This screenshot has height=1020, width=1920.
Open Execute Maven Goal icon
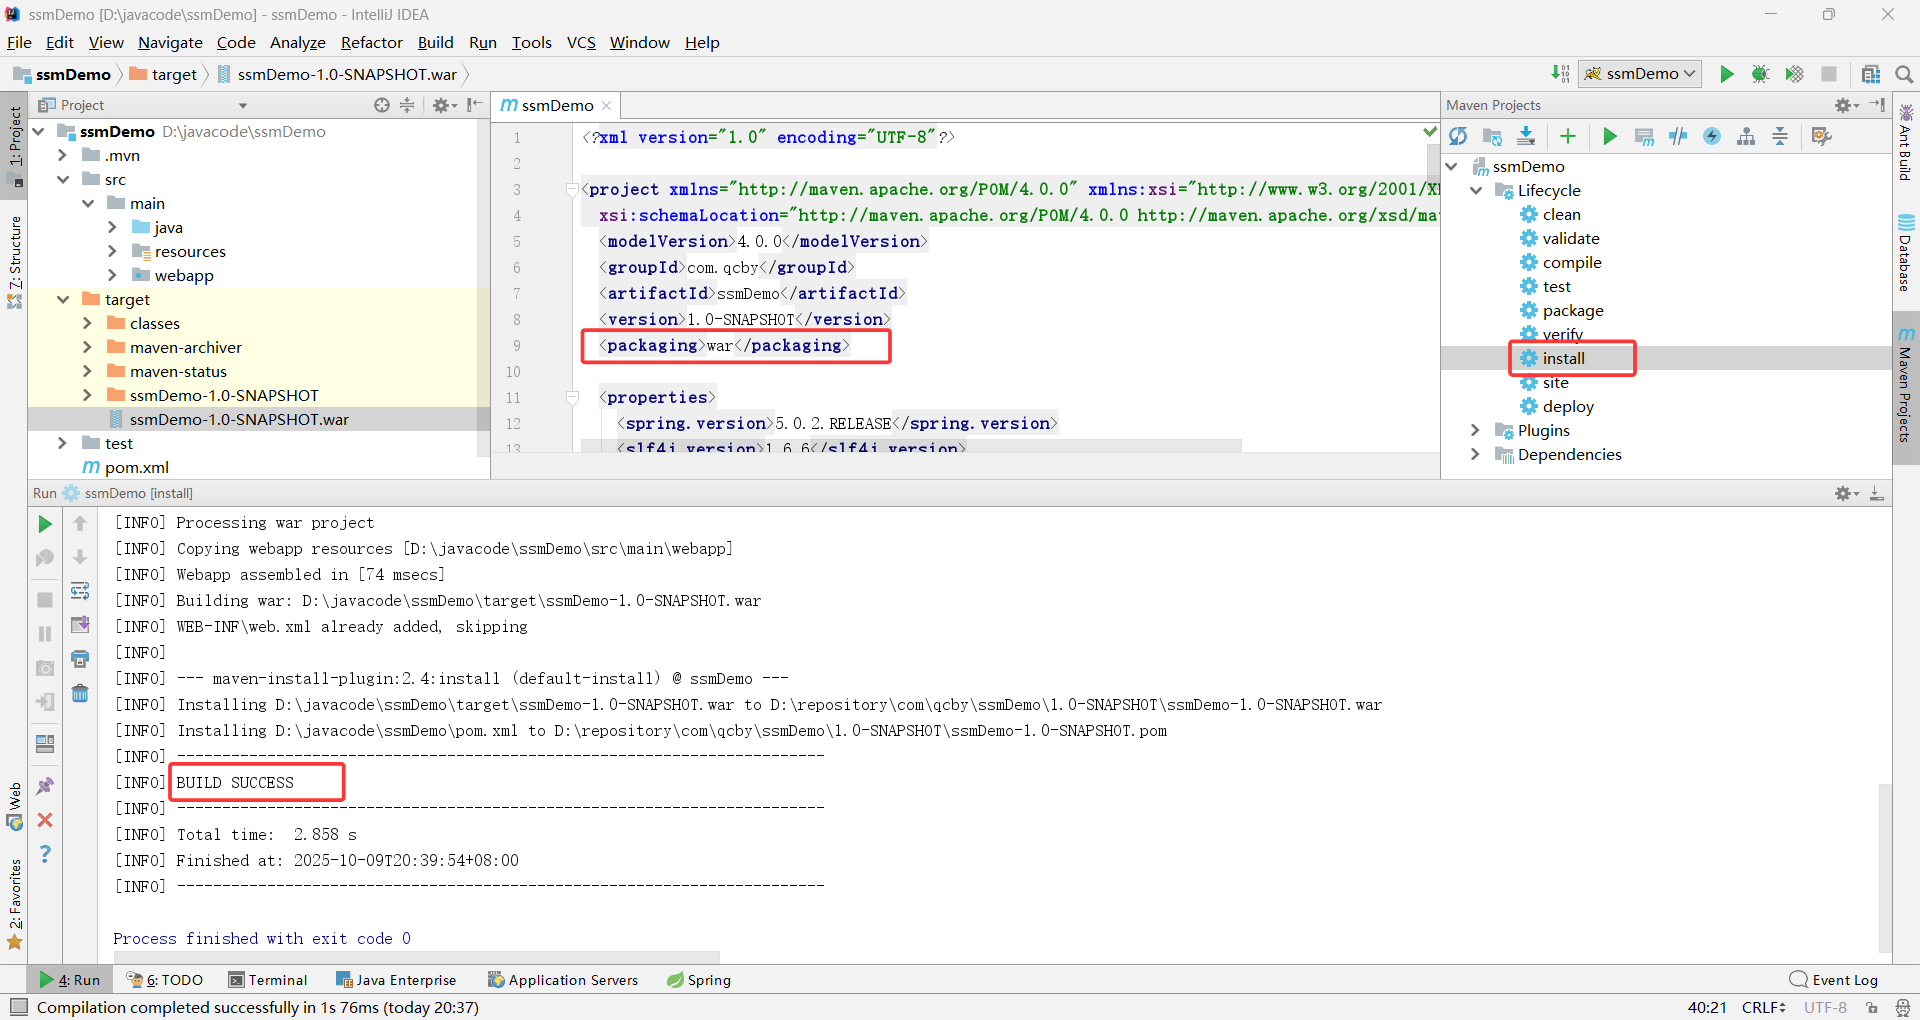pos(1644,136)
